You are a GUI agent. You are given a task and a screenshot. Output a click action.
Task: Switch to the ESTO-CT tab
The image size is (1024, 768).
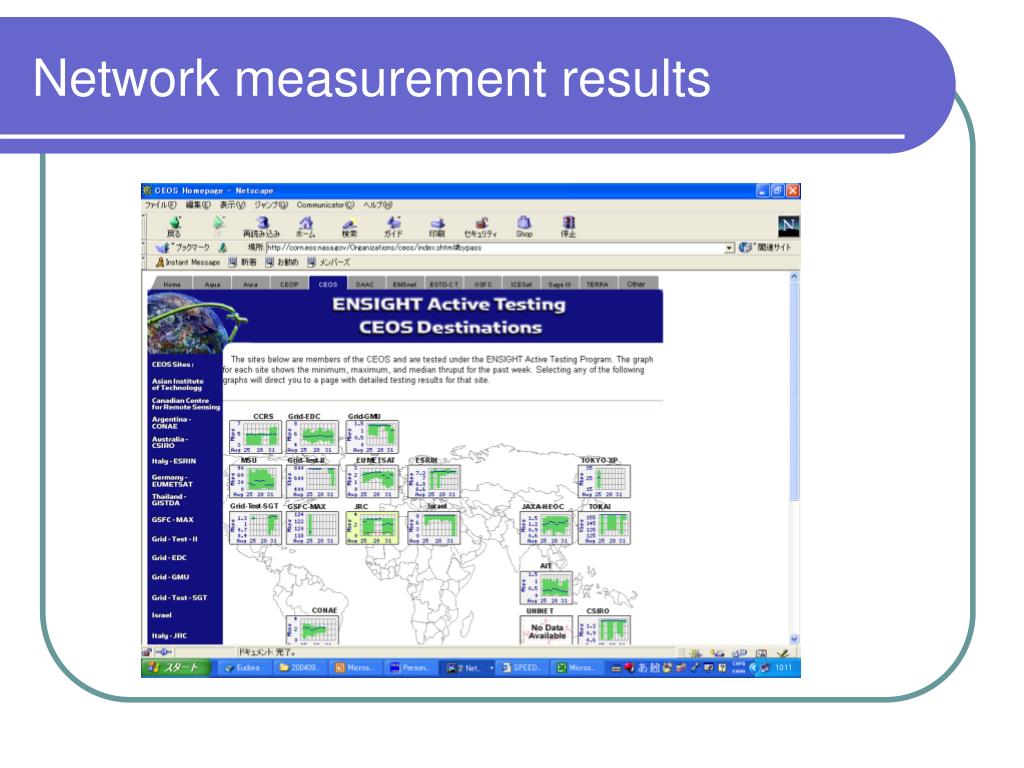pyautogui.click(x=443, y=284)
